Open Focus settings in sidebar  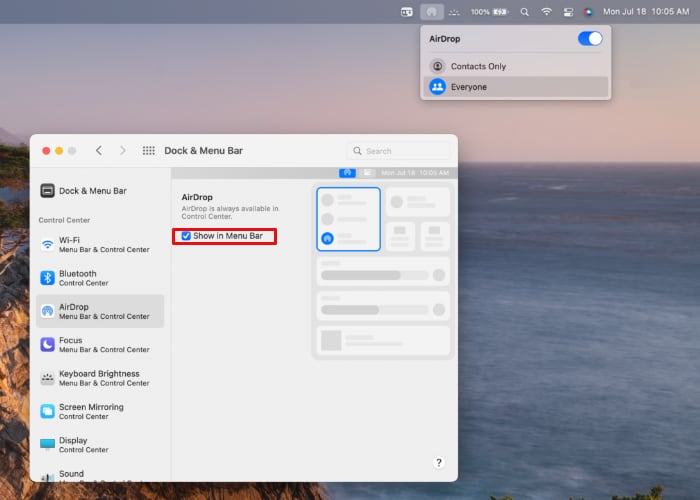tap(100, 345)
